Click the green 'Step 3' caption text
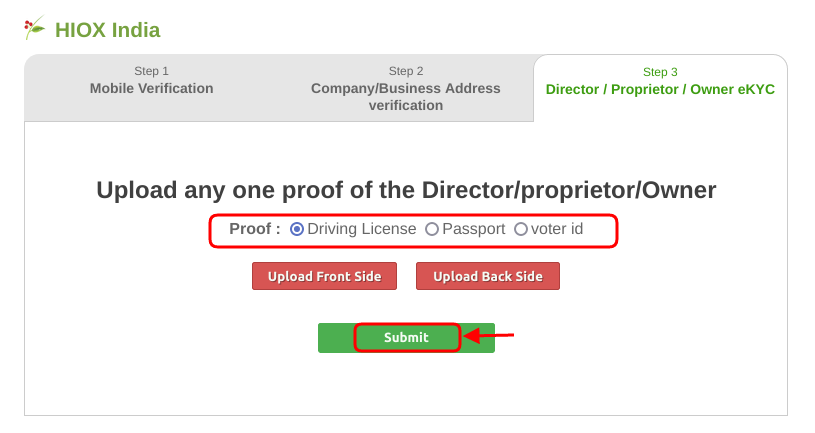The image size is (815, 433). click(660, 72)
